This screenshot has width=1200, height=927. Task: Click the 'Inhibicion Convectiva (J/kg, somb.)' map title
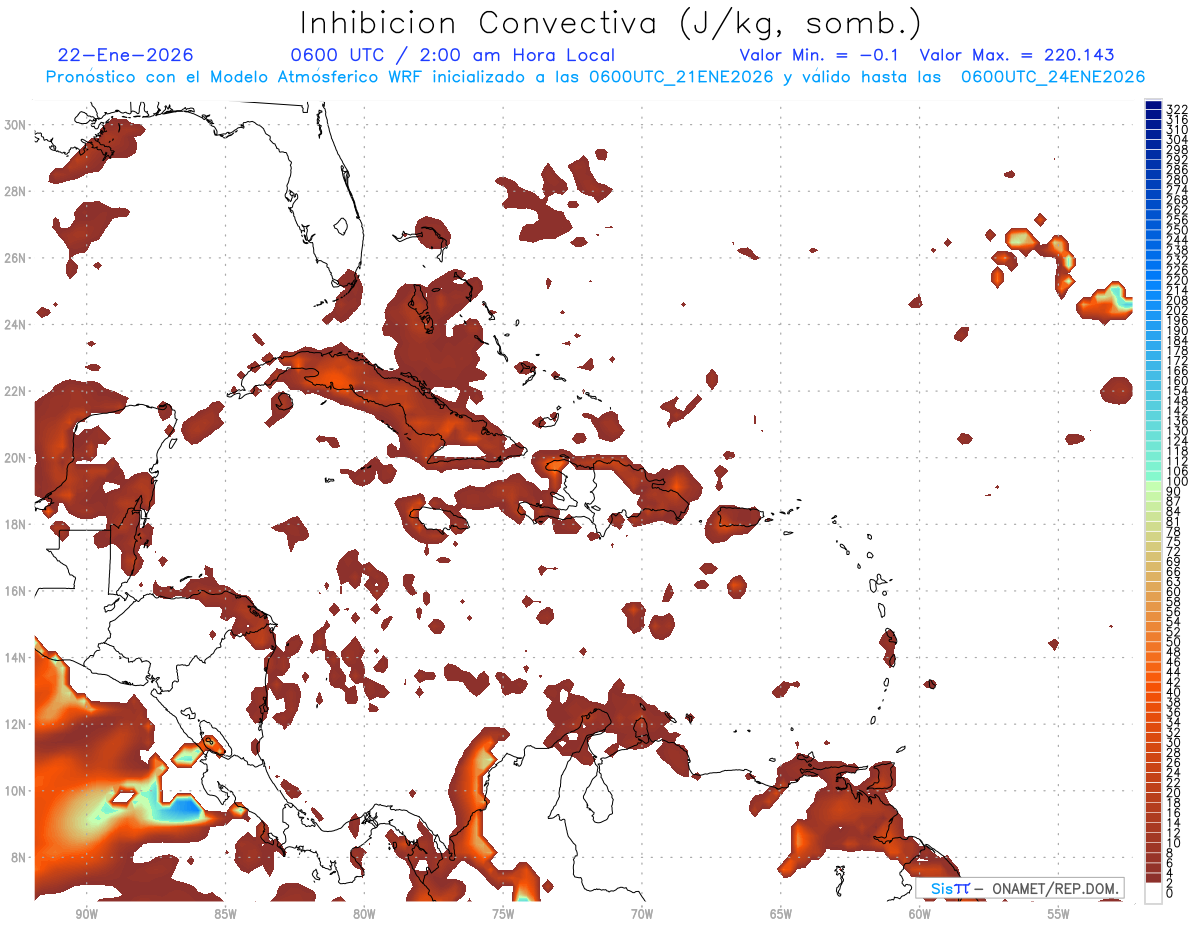tap(611, 23)
